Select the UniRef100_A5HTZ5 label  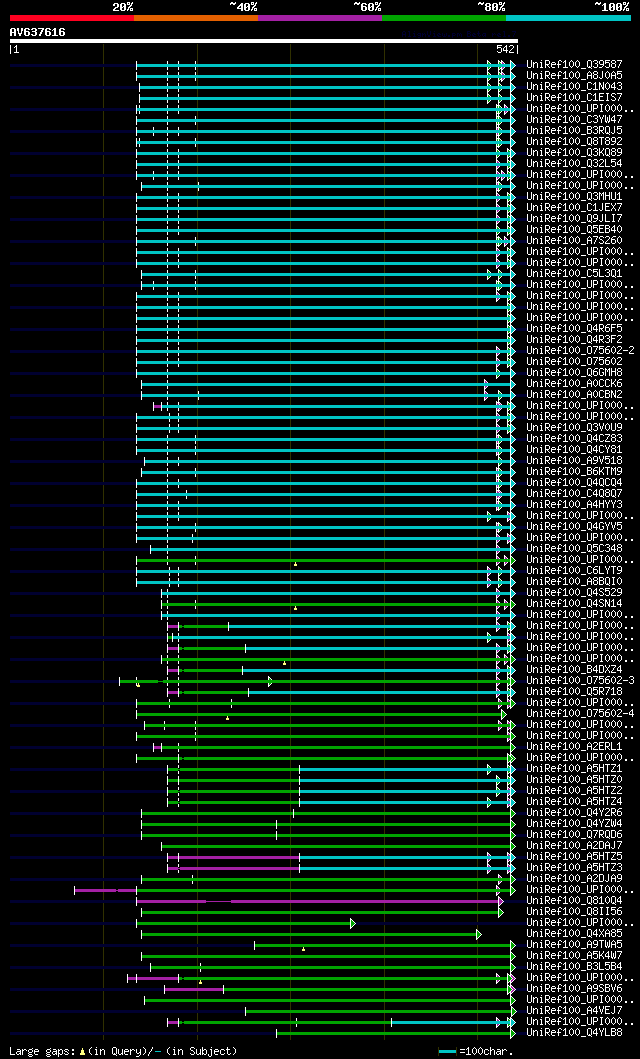[575, 857]
